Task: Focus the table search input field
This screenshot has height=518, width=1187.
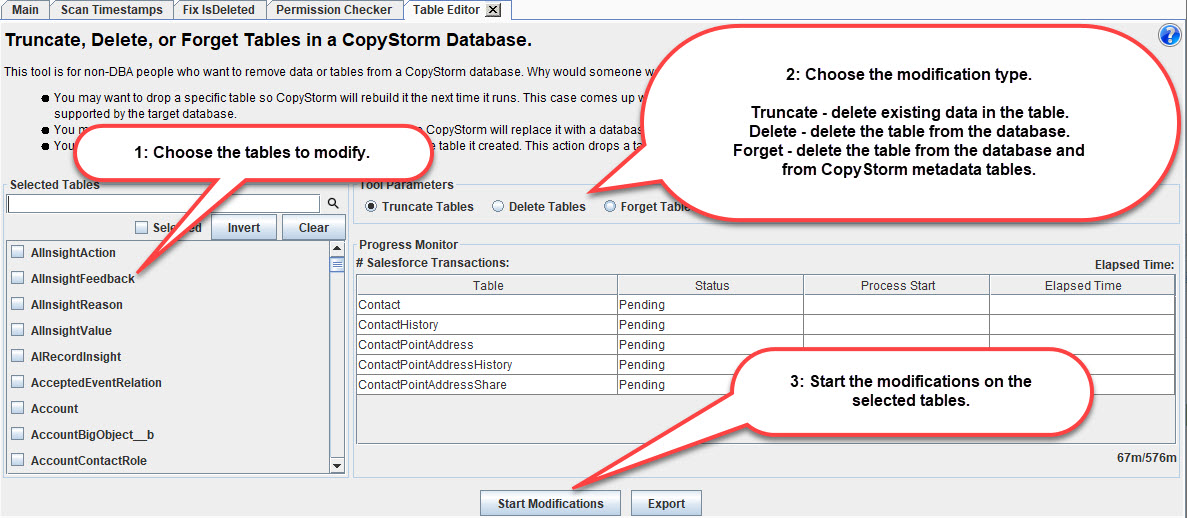Action: tap(164, 204)
